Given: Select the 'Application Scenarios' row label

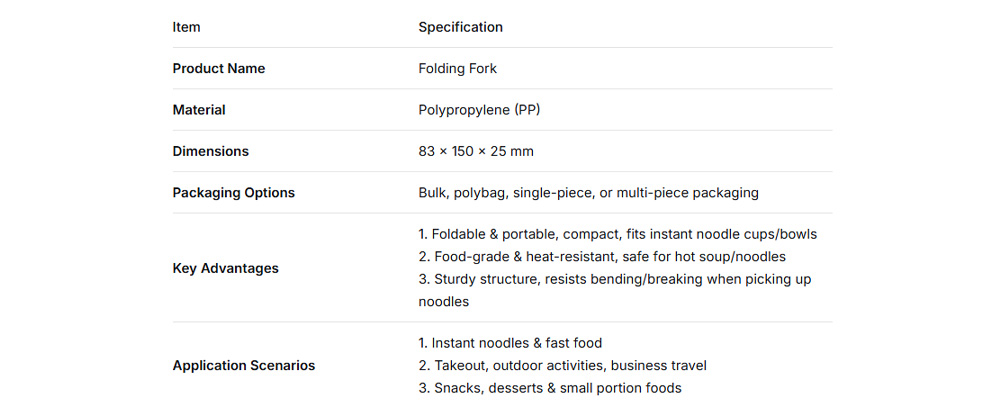Looking at the screenshot, I should [x=243, y=366].
